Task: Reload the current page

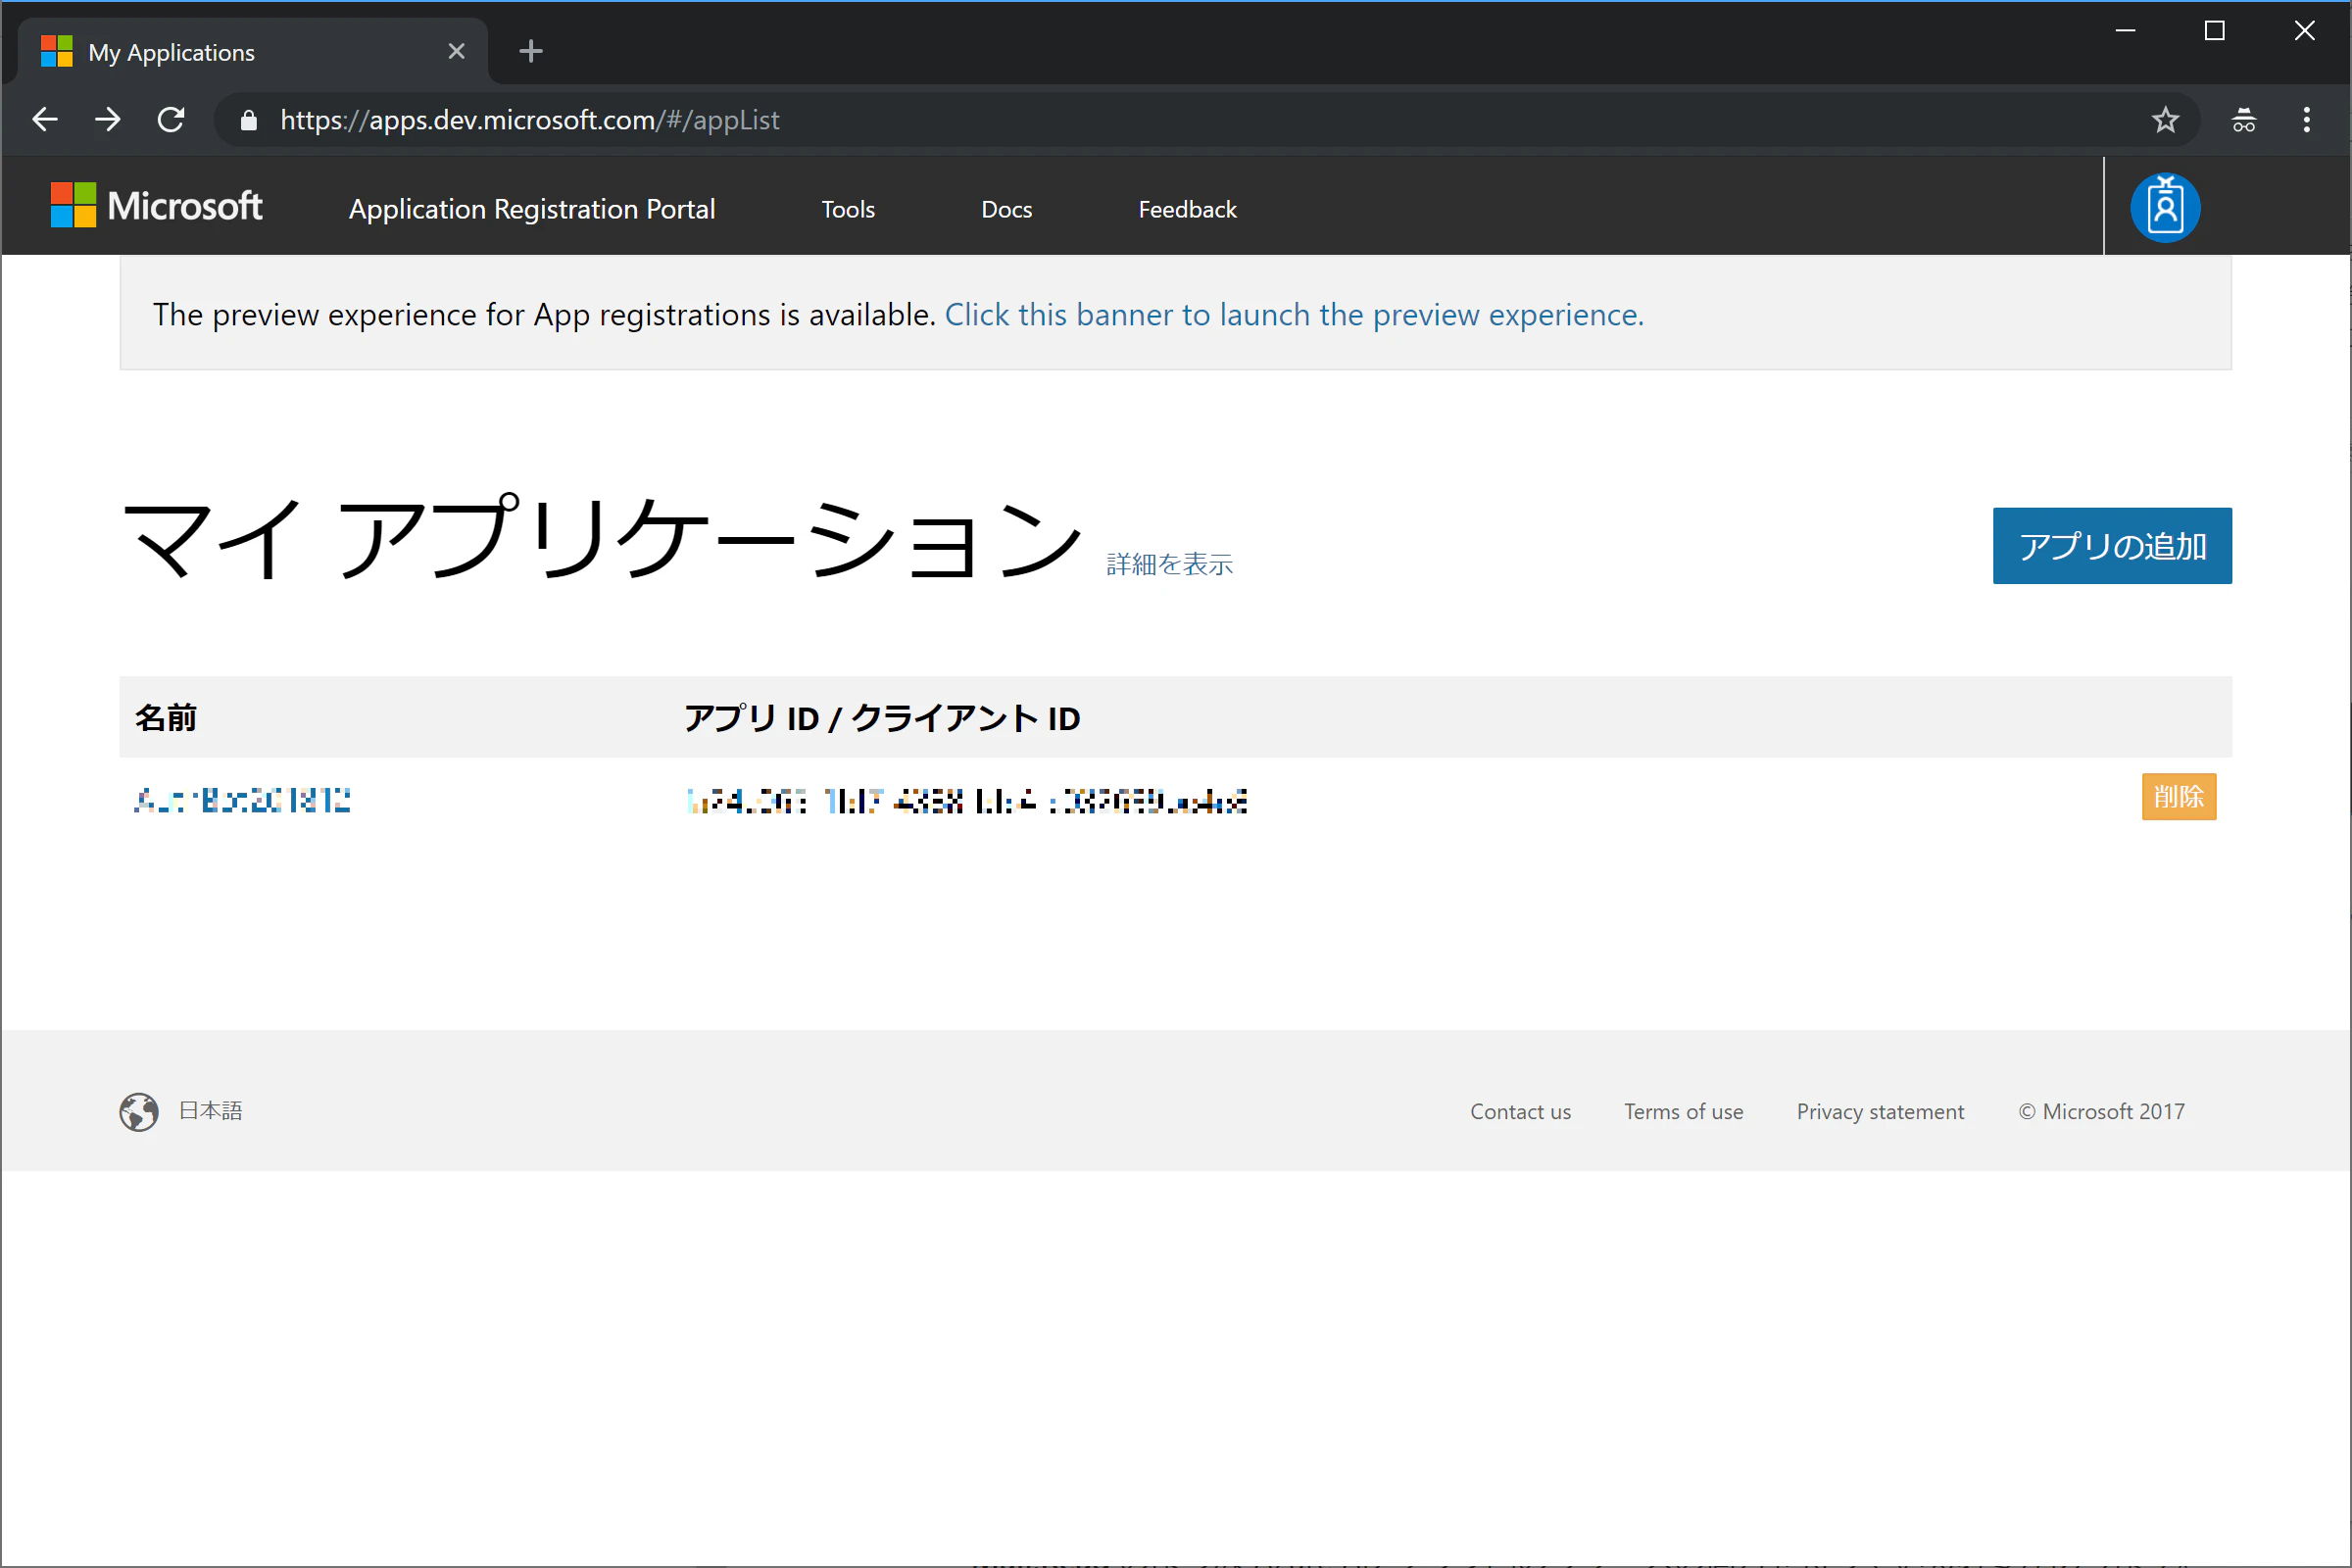Action: coord(171,120)
